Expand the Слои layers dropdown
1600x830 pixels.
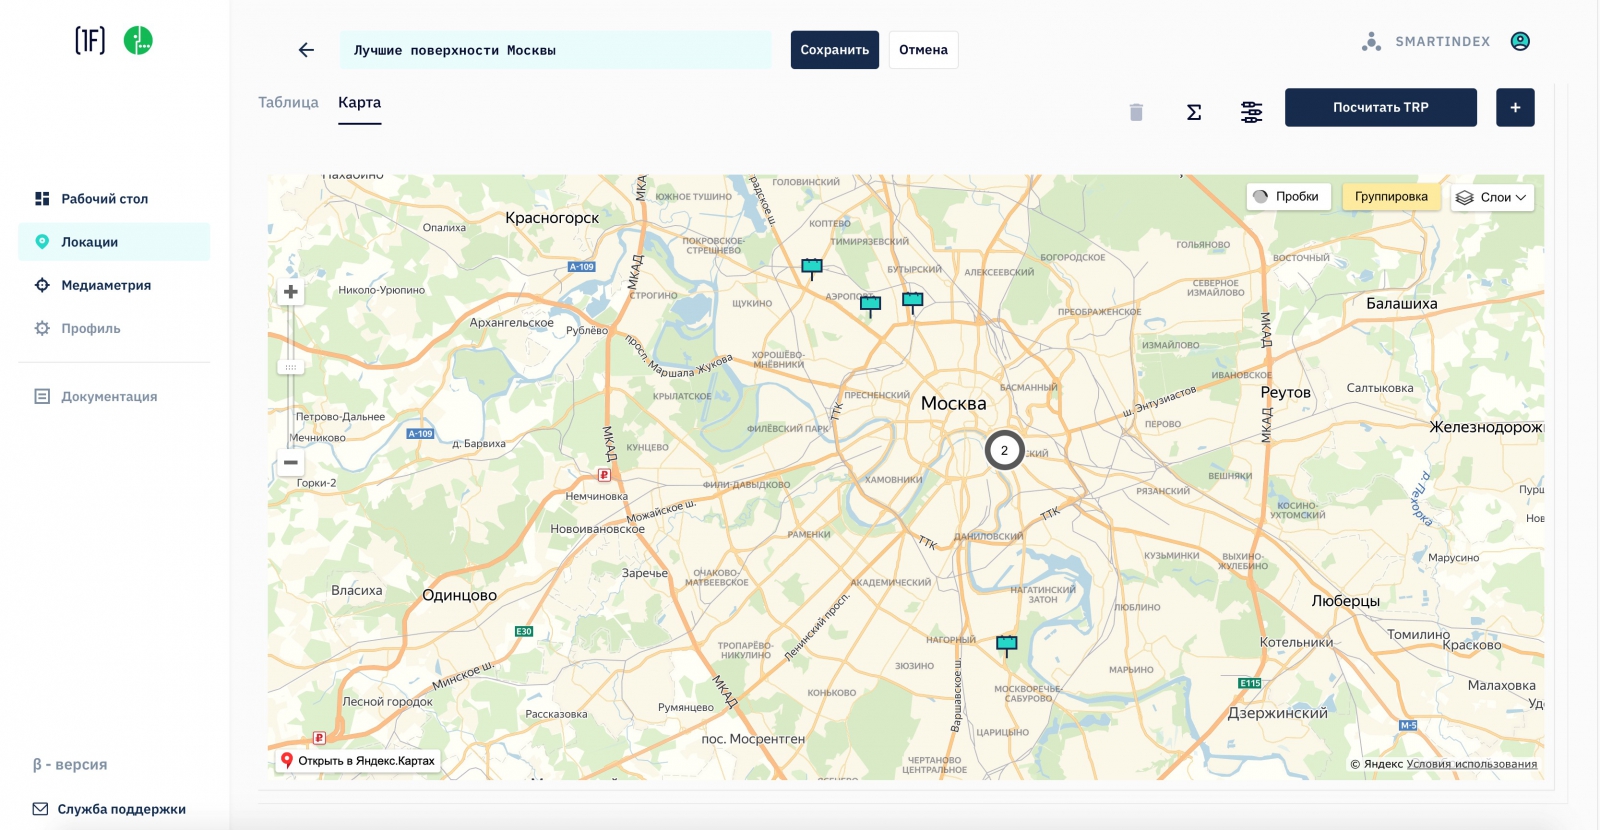1492,198
